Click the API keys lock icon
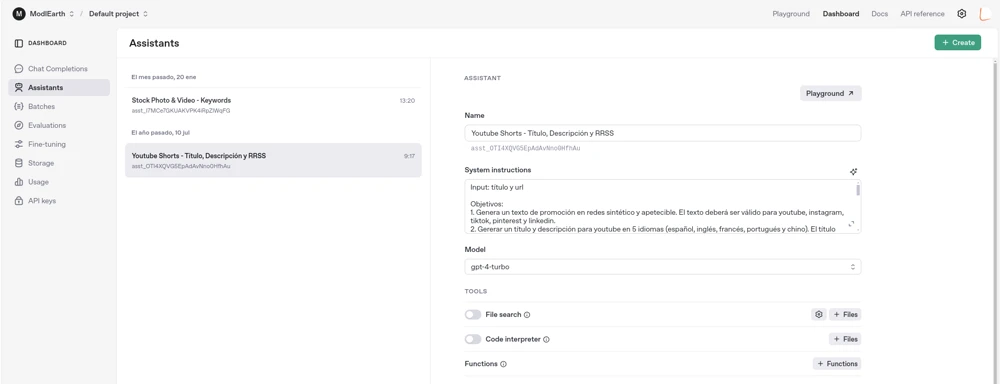The width and height of the screenshot is (1000, 384). (18, 201)
